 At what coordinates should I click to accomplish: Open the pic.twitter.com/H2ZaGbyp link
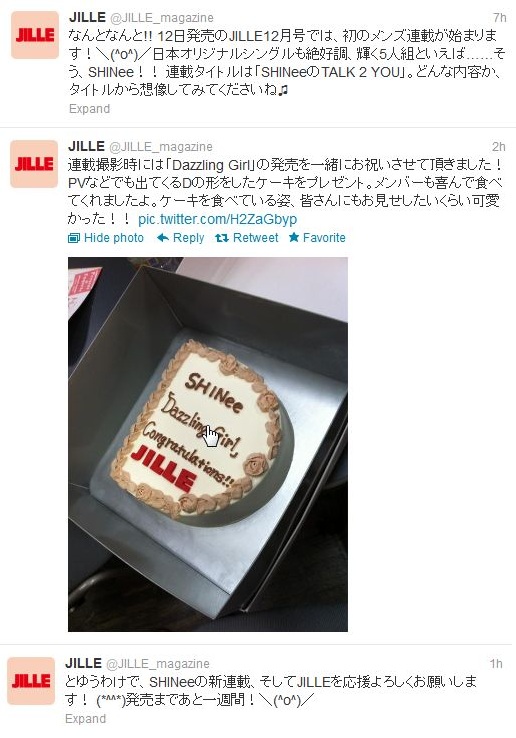(218, 219)
